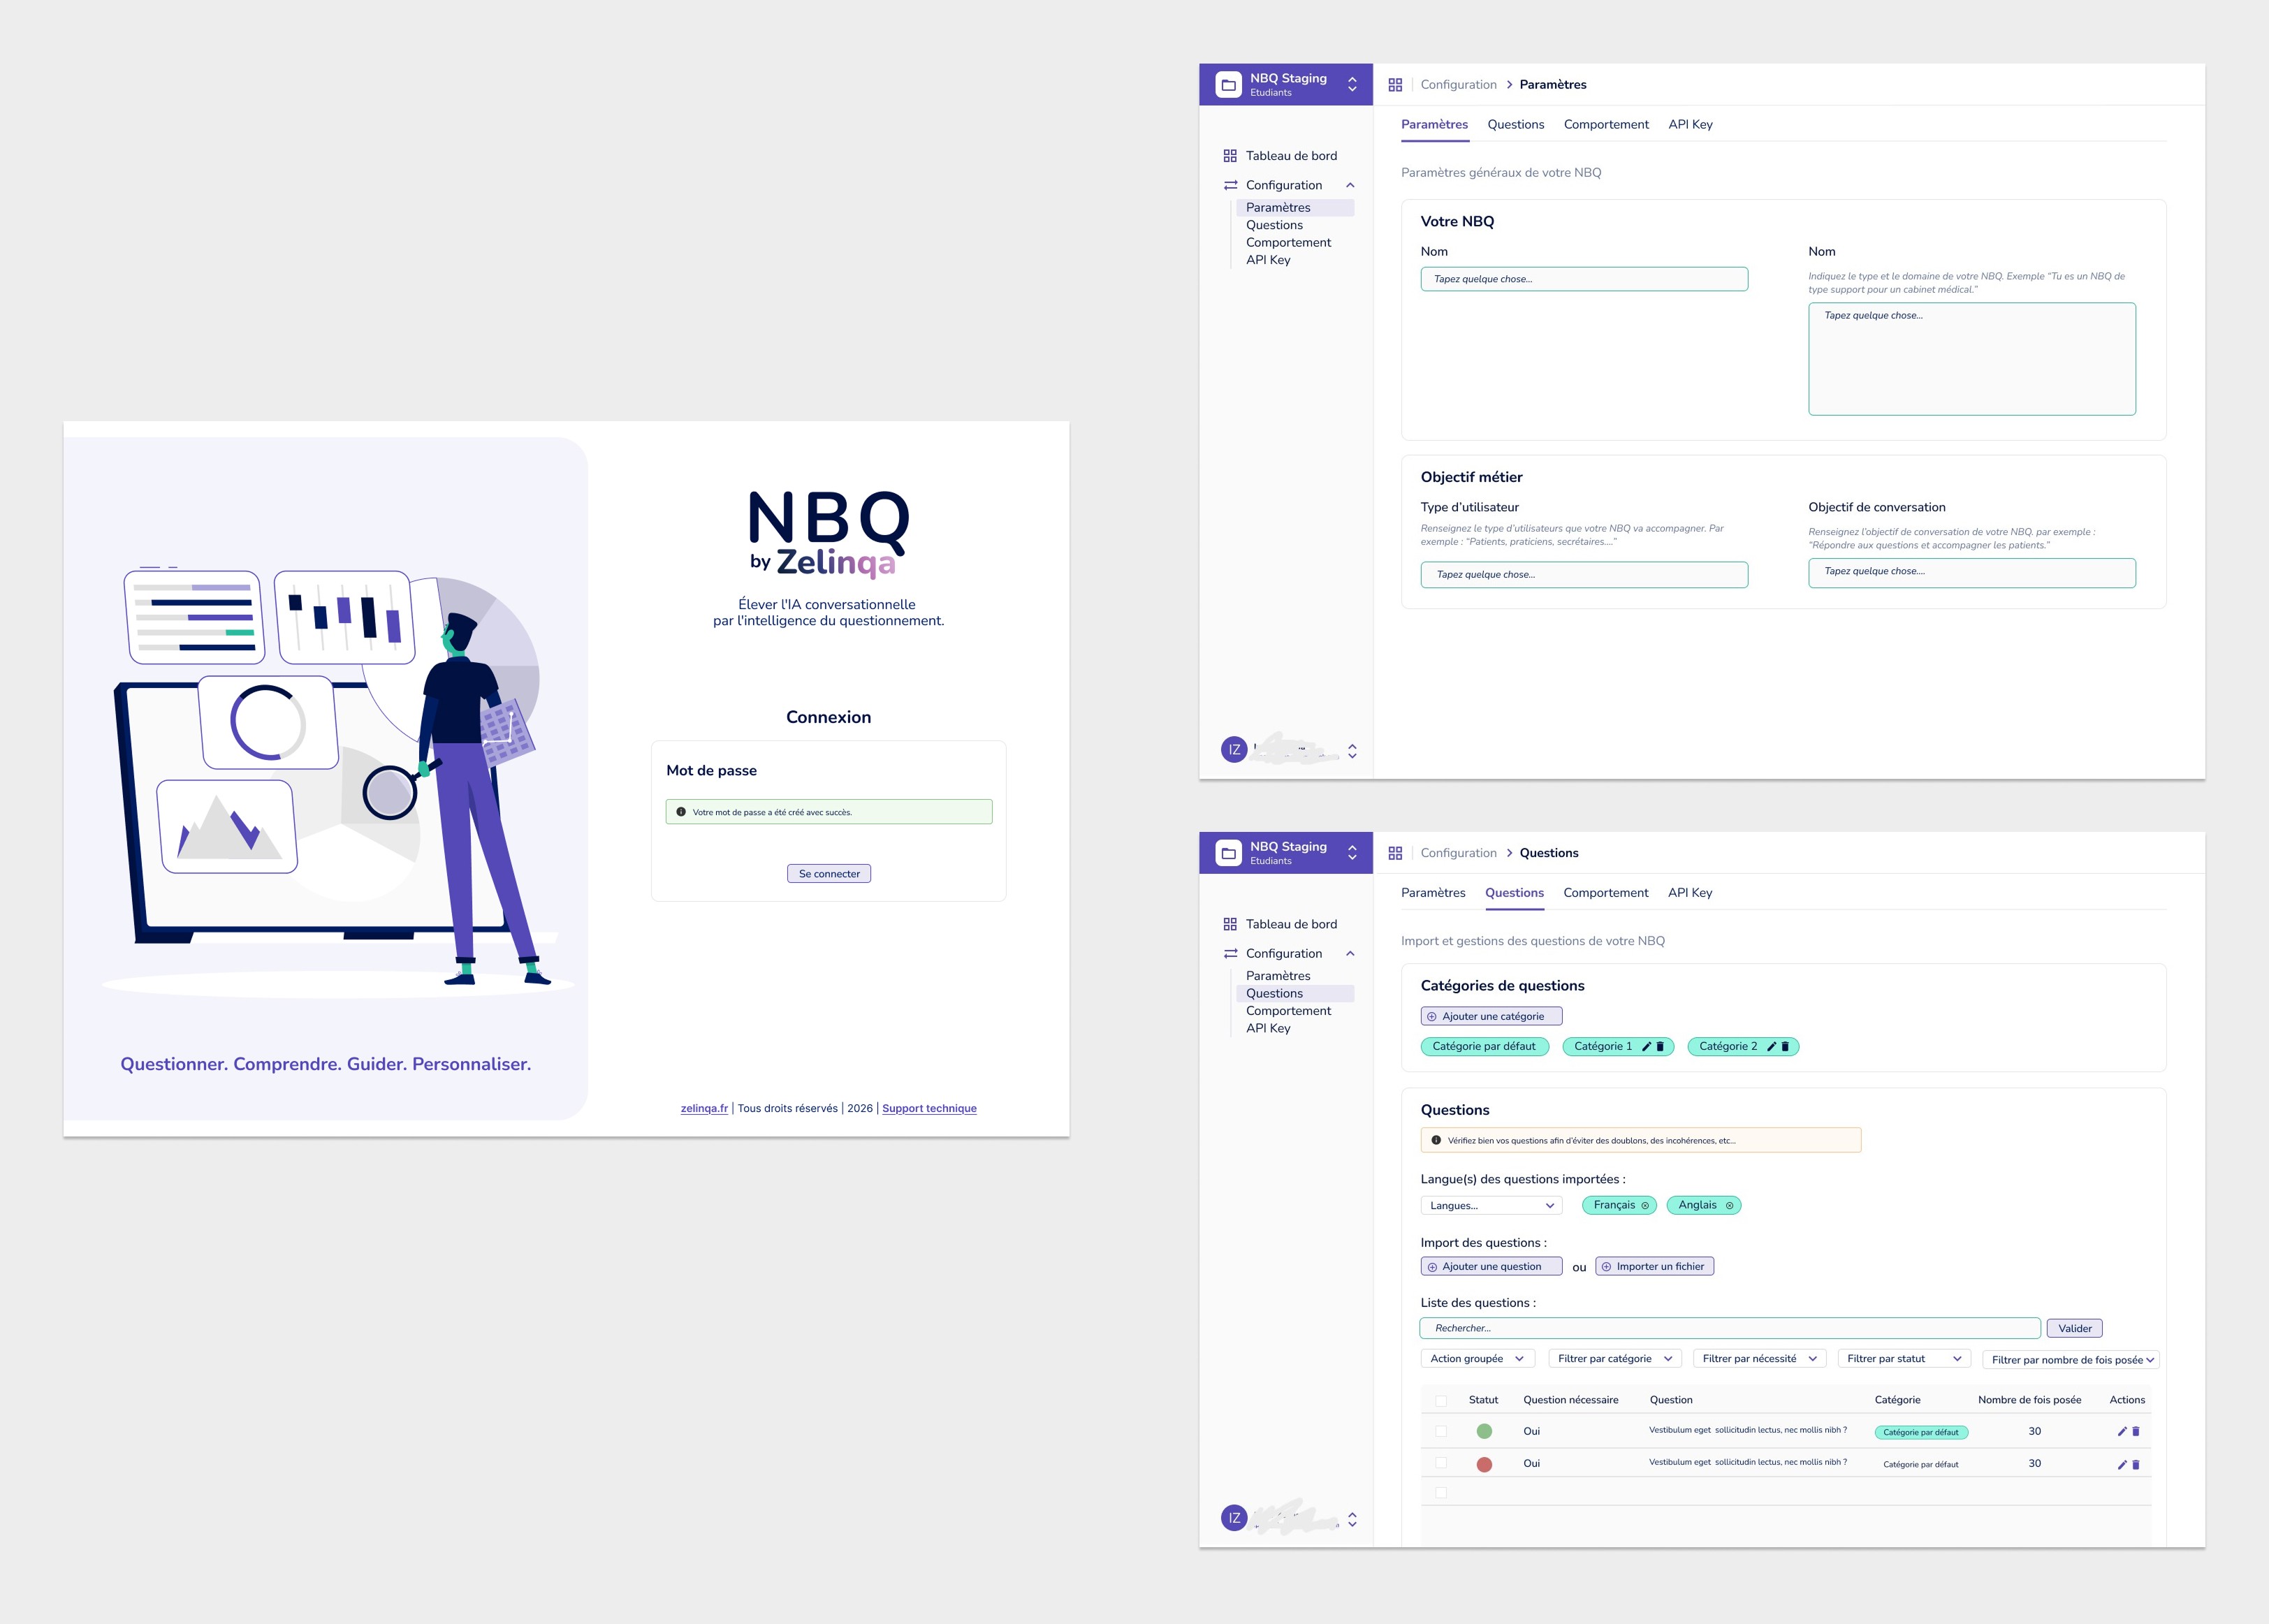The width and height of the screenshot is (2269, 1624).
Task: Edit the question with green status
Action: 2122,1431
